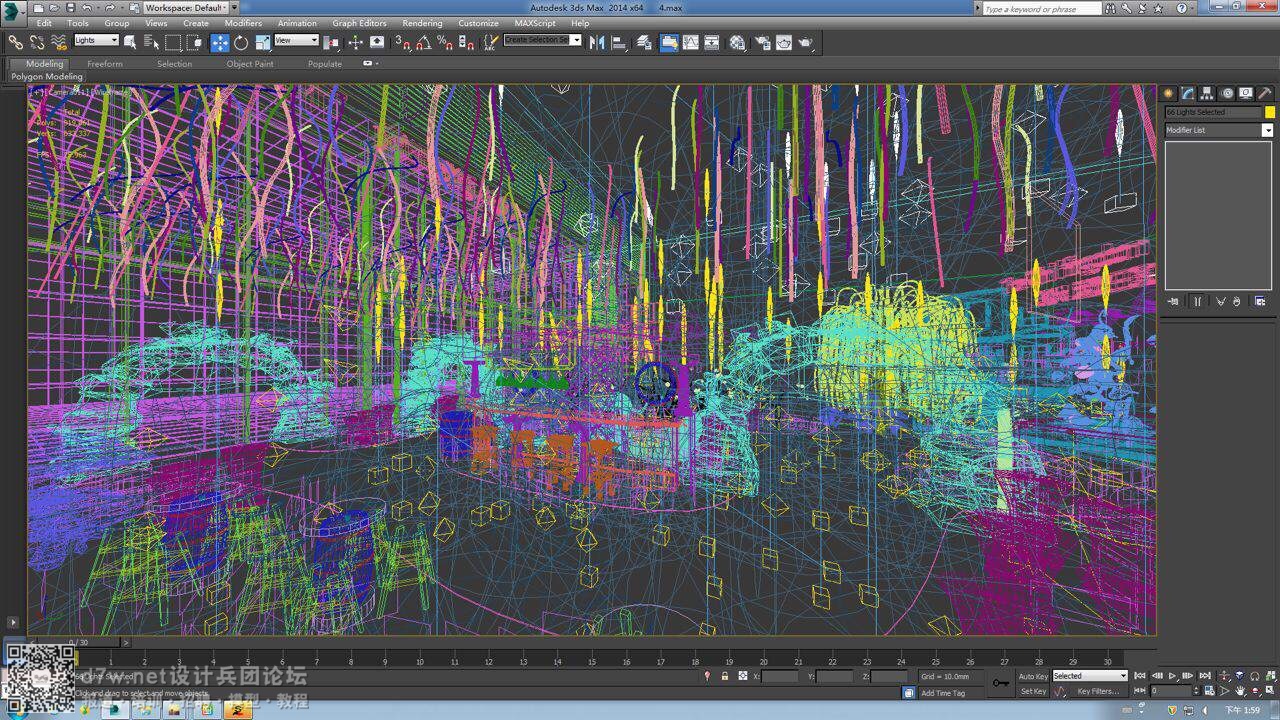Open the Create command panel tab
The height and width of the screenshot is (720, 1280).
tap(1168, 93)
